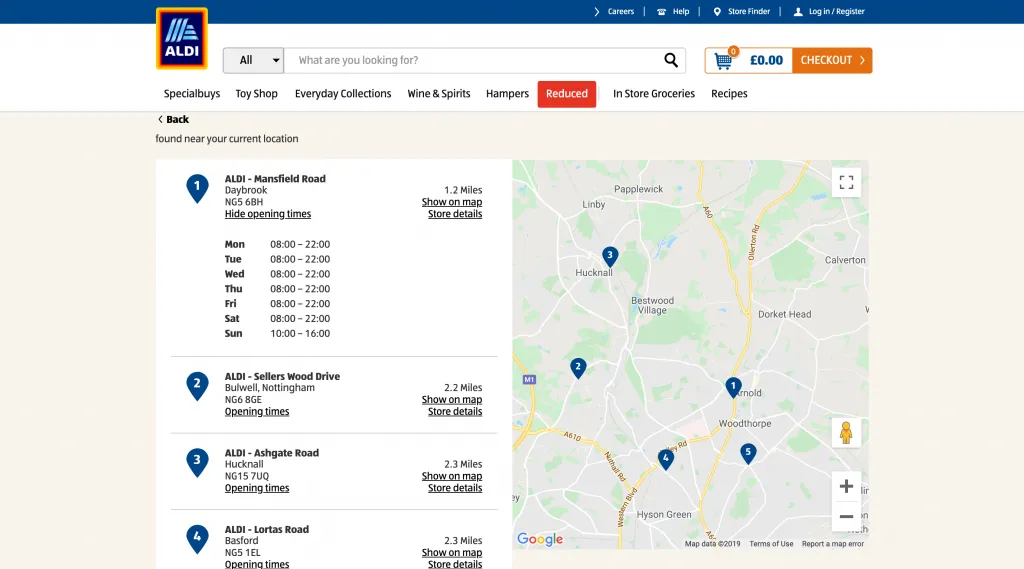Click the Log in user icon
1024x569 pixels.
pyautogui.click(x=797, y=12)
